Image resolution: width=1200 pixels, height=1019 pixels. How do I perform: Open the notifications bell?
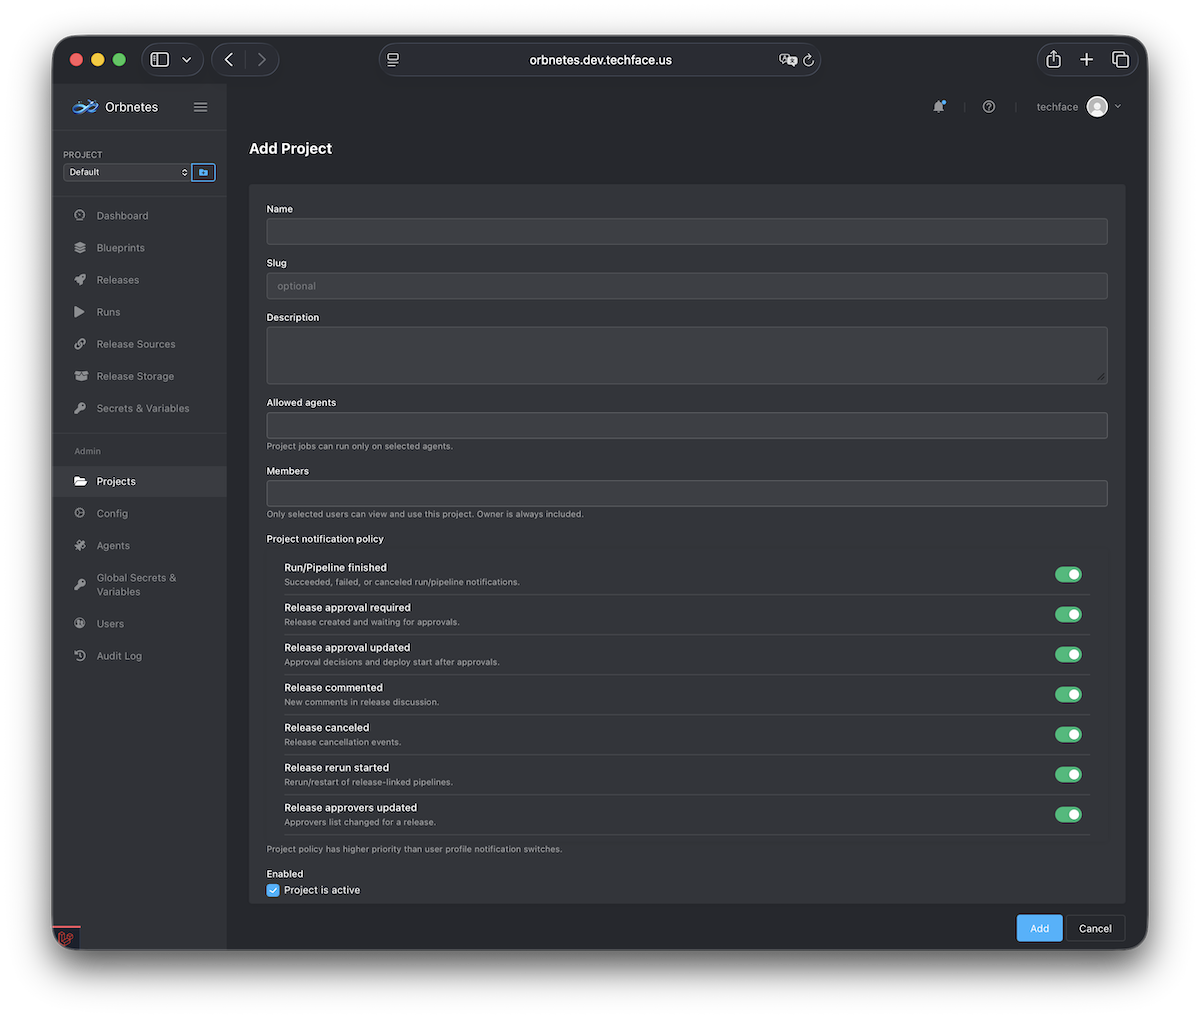[939, 106]
